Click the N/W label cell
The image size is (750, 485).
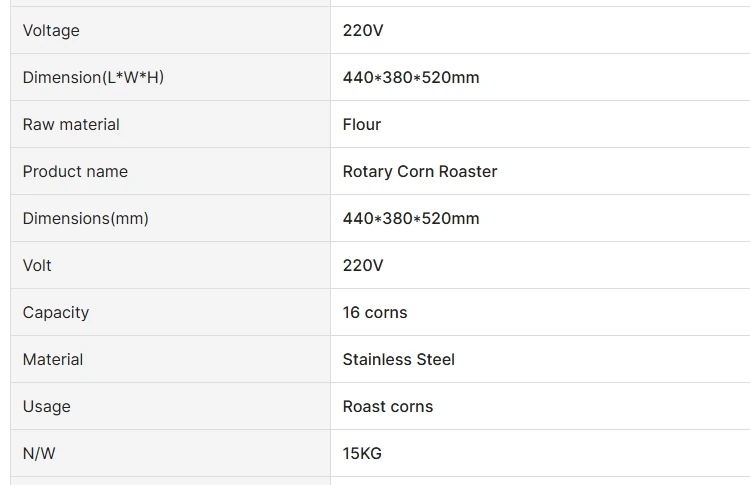pyautogui.click(x=39, y=453)
